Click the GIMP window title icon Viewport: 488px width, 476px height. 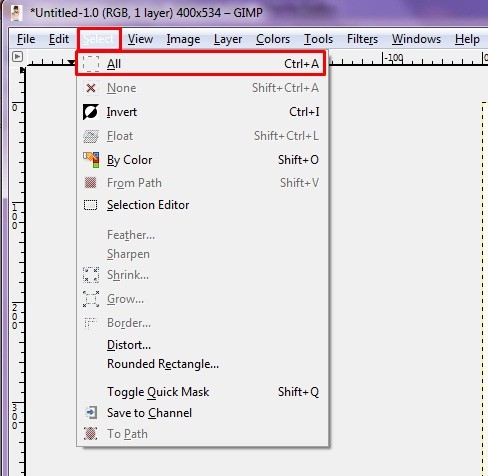click(16, 13)
